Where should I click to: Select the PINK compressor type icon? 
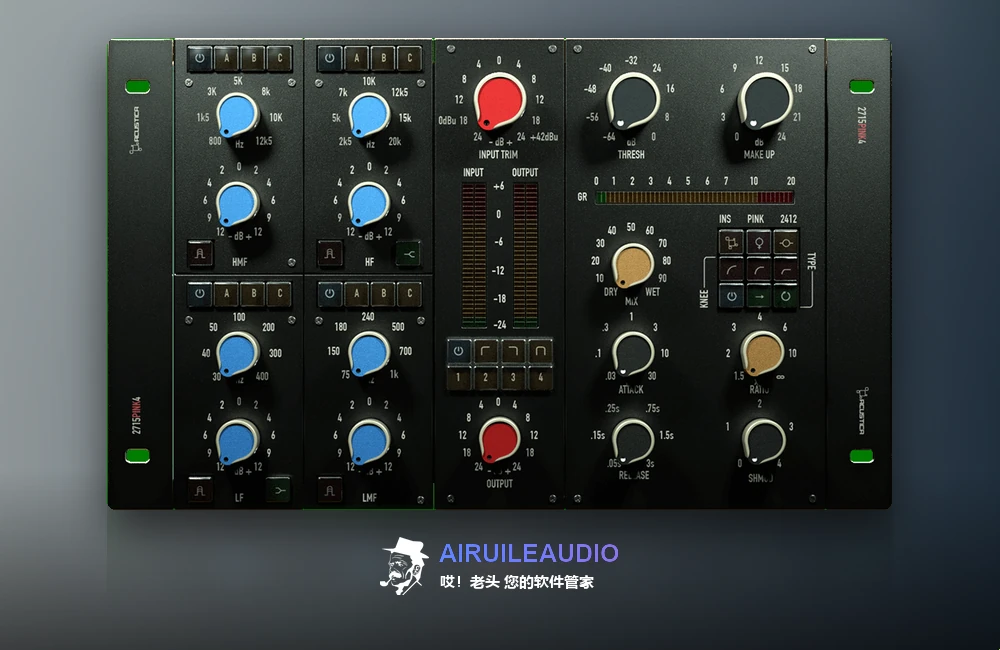pyautogui.click(x=759, y=243)
